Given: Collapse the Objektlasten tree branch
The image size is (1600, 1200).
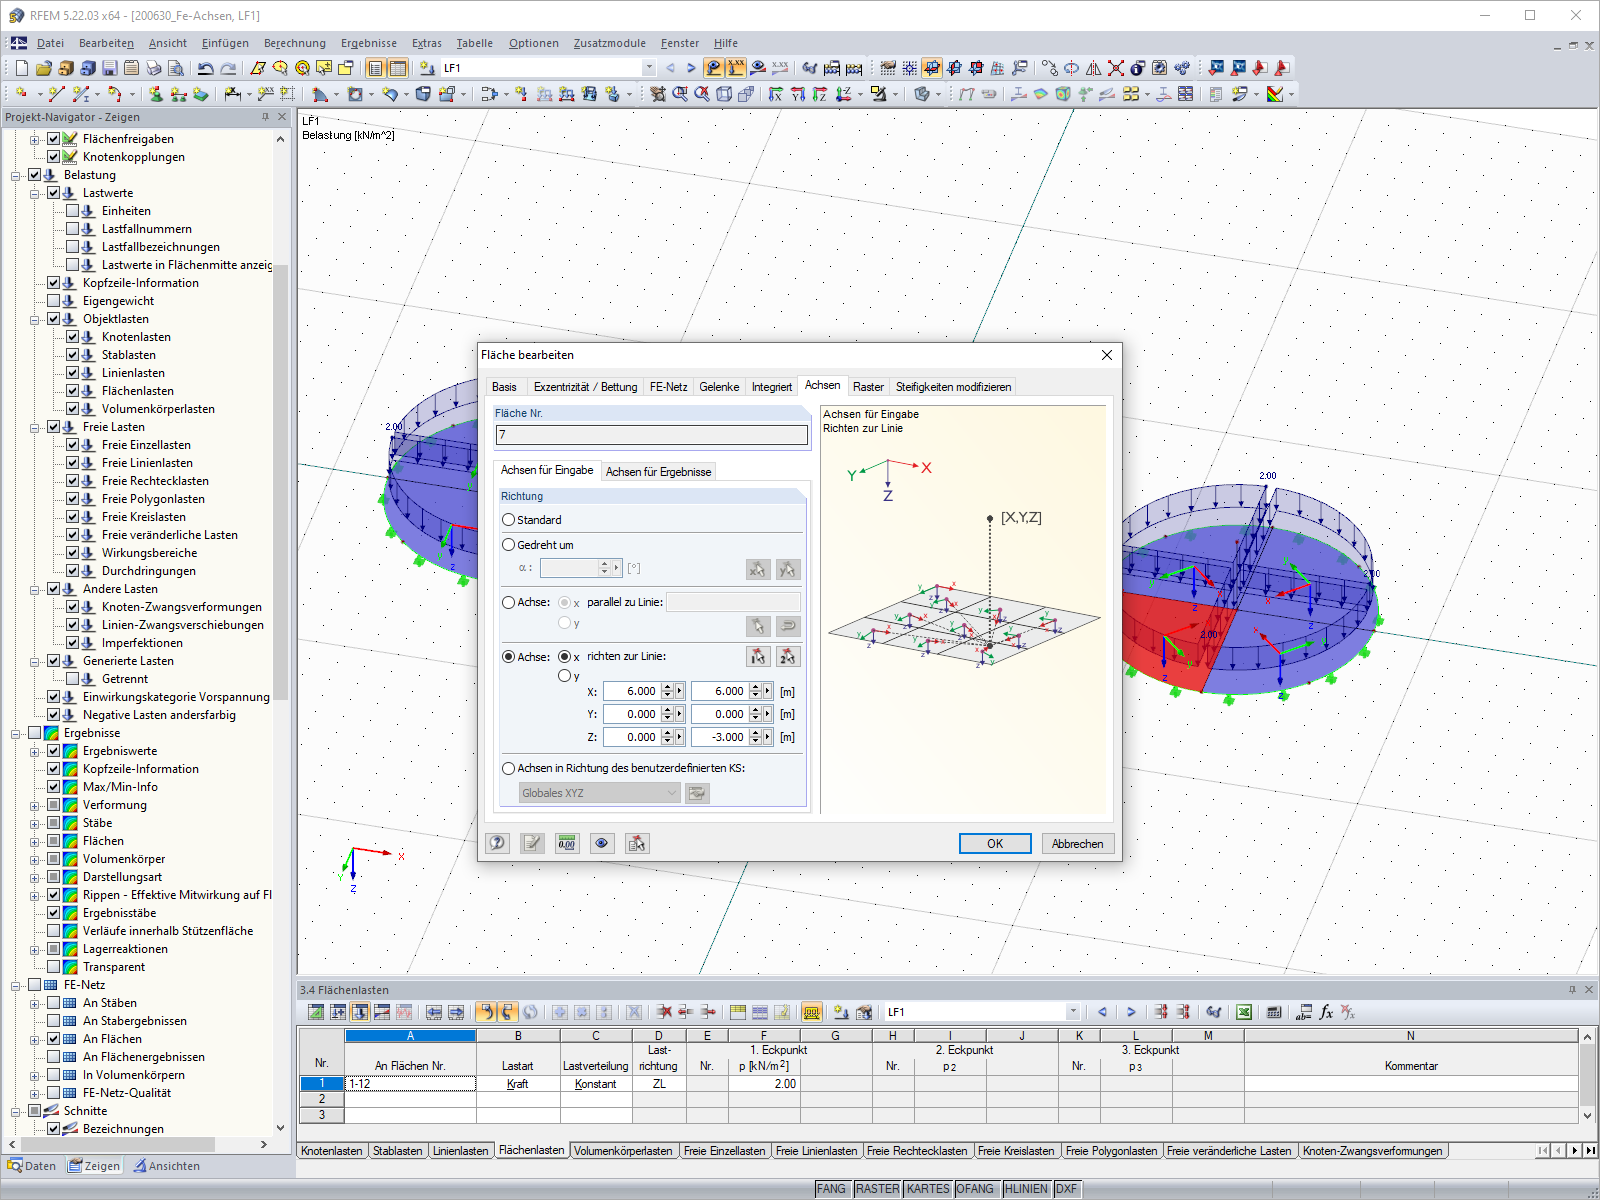Looking at the screenshot, I should pos(33,318).
